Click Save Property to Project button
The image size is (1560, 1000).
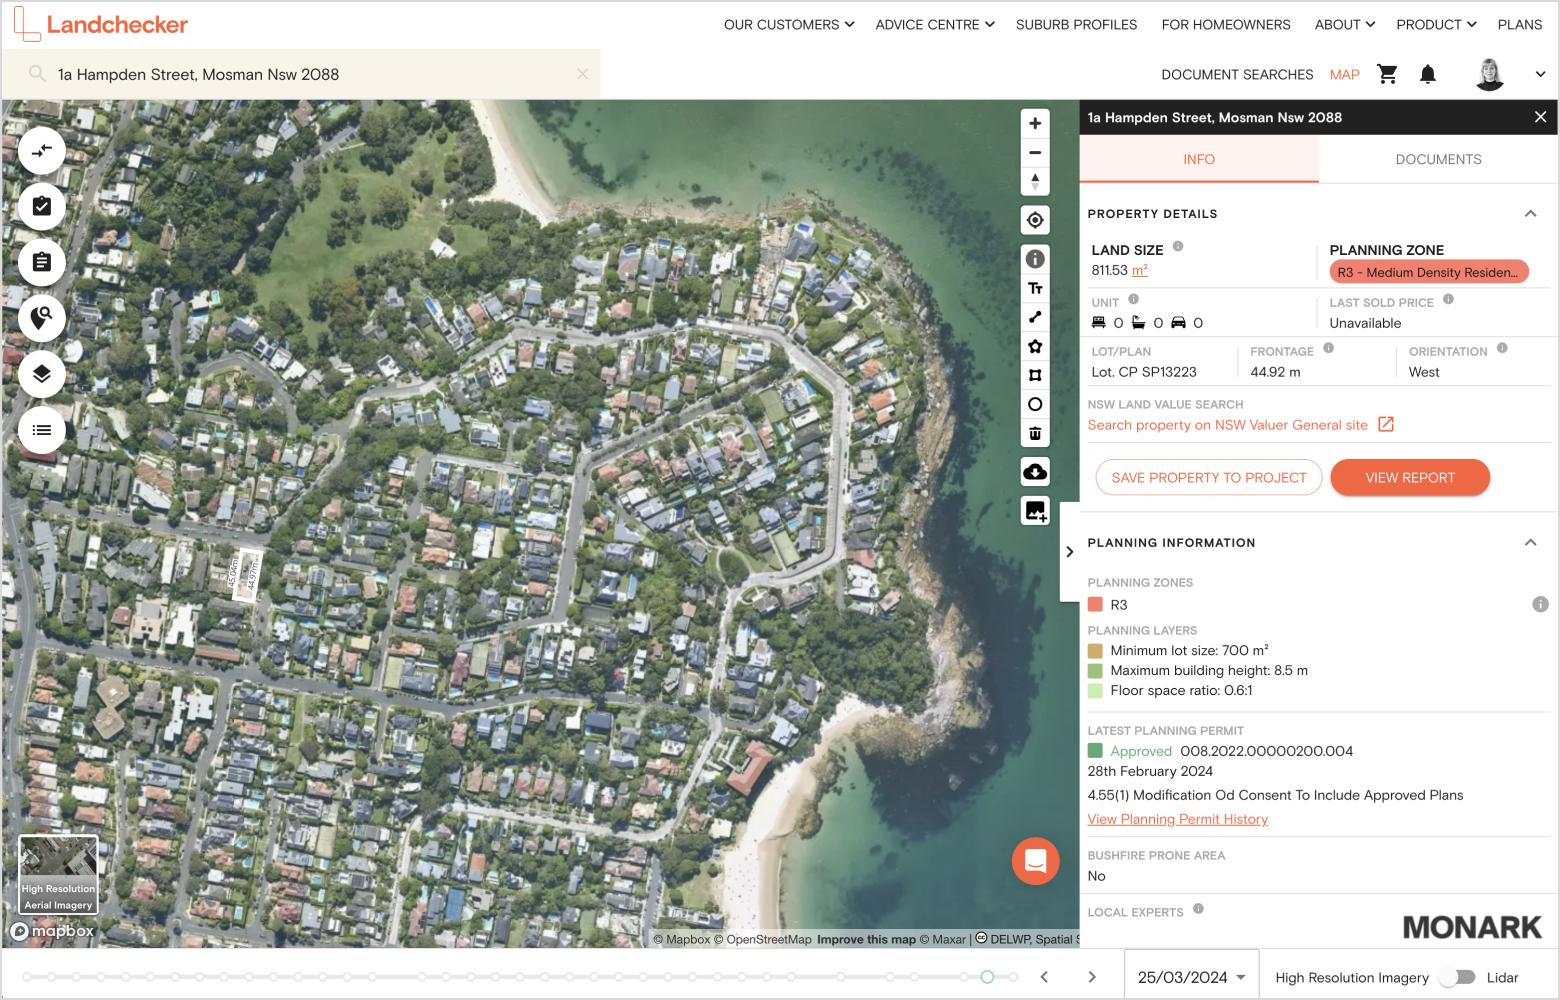point(1209,477)
